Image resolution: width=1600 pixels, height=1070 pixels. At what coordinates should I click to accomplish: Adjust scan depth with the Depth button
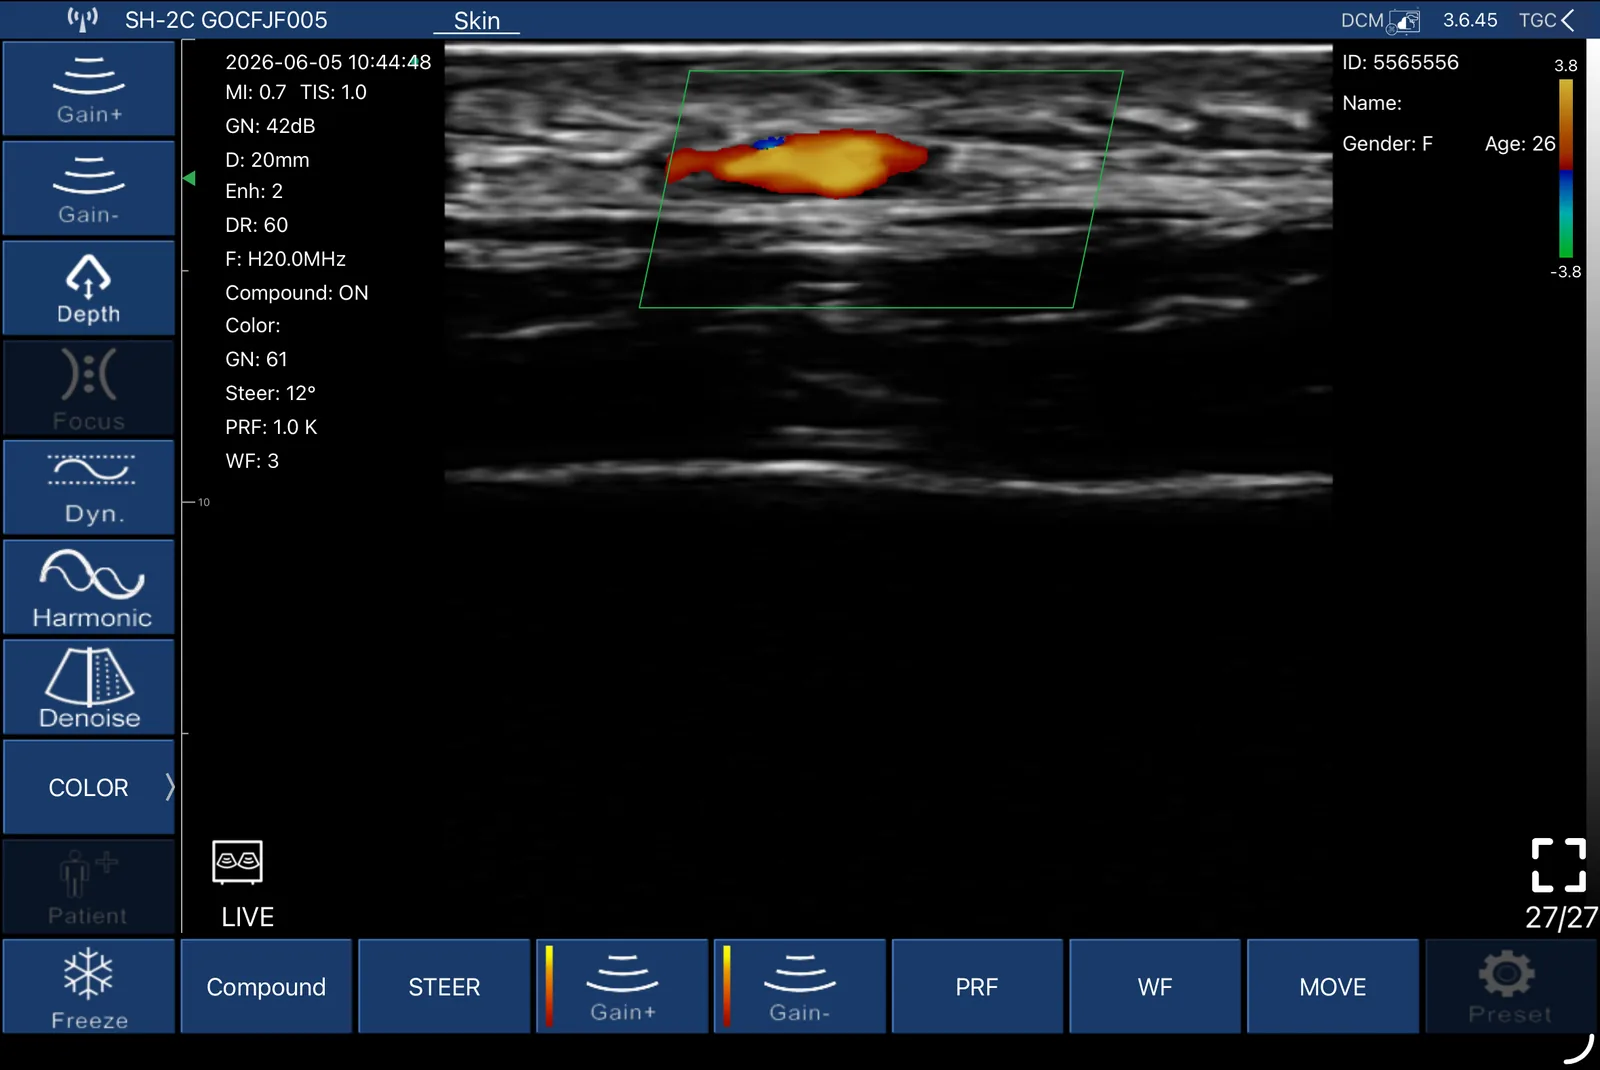[89, 288]
